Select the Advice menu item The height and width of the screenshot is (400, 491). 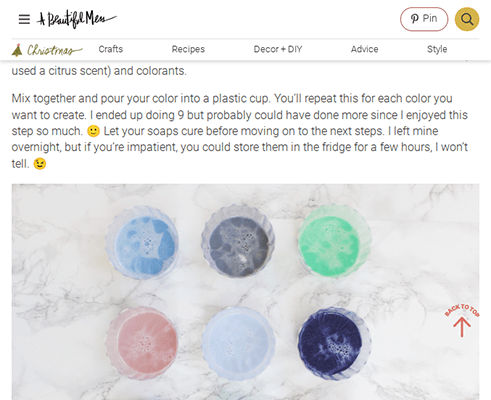pyautogui.click(x=364, y=49)
